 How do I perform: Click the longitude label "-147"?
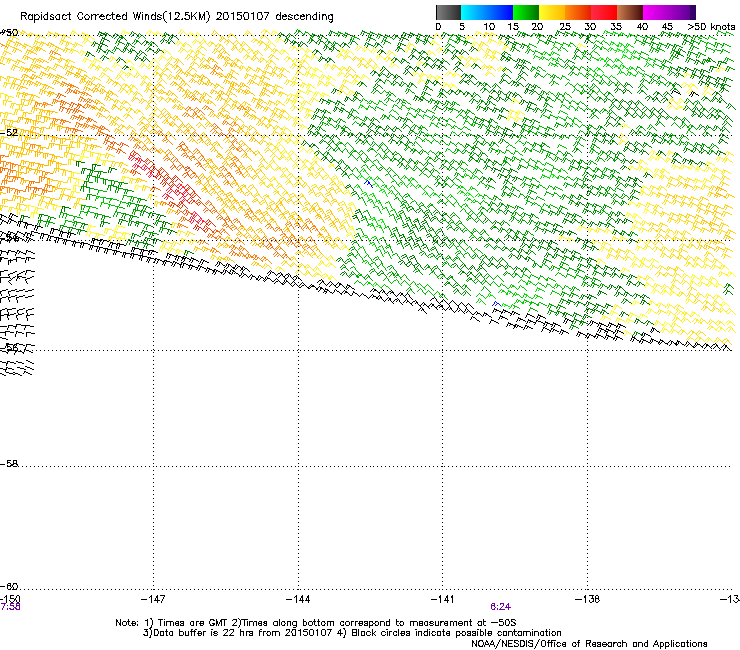click(153, 599)
